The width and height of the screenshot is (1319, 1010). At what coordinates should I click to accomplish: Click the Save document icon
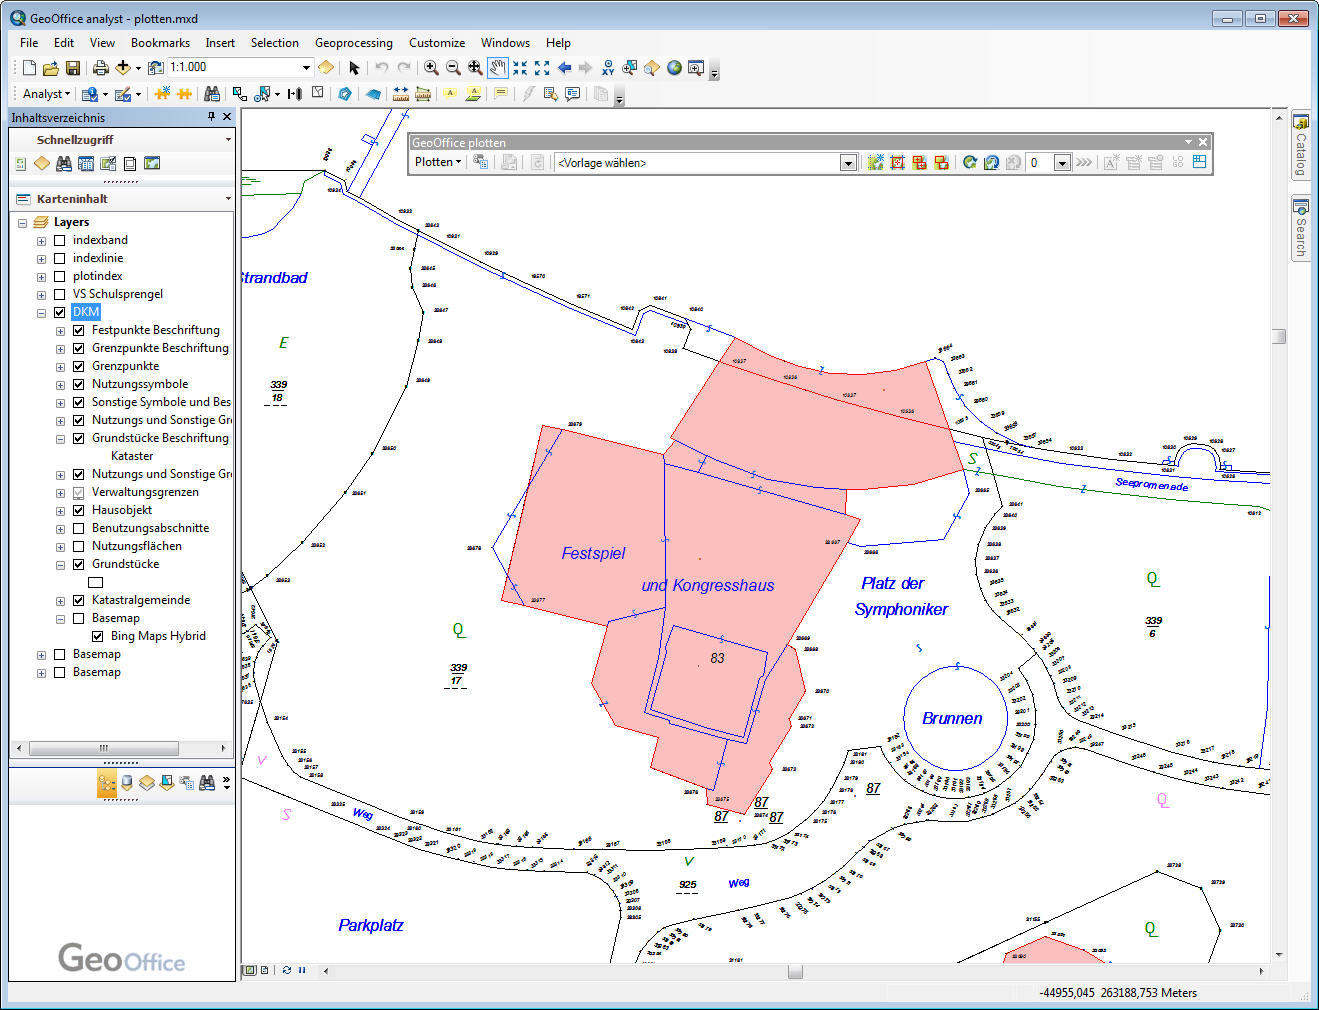click(73, 68)
